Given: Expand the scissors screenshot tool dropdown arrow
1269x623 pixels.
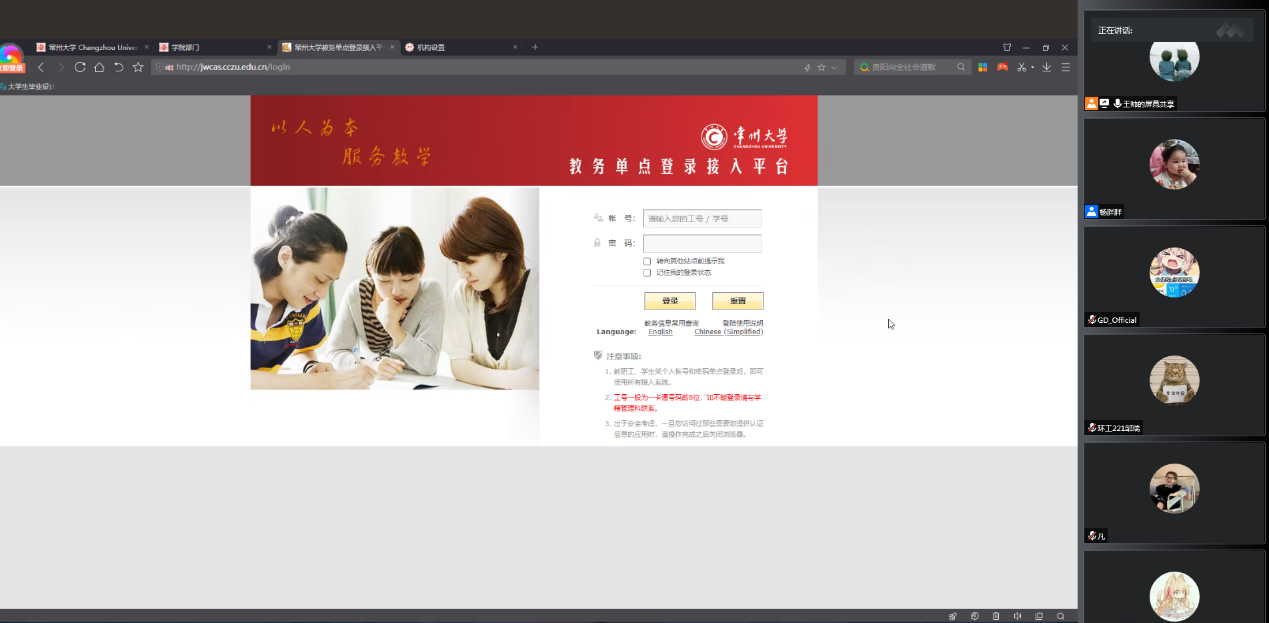Looking at the screenshot, I should (1033, 67).
